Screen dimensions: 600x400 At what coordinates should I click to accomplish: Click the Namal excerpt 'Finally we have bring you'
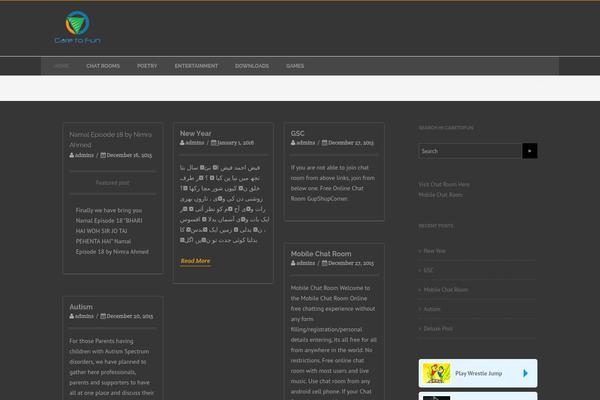click(109, 211)
